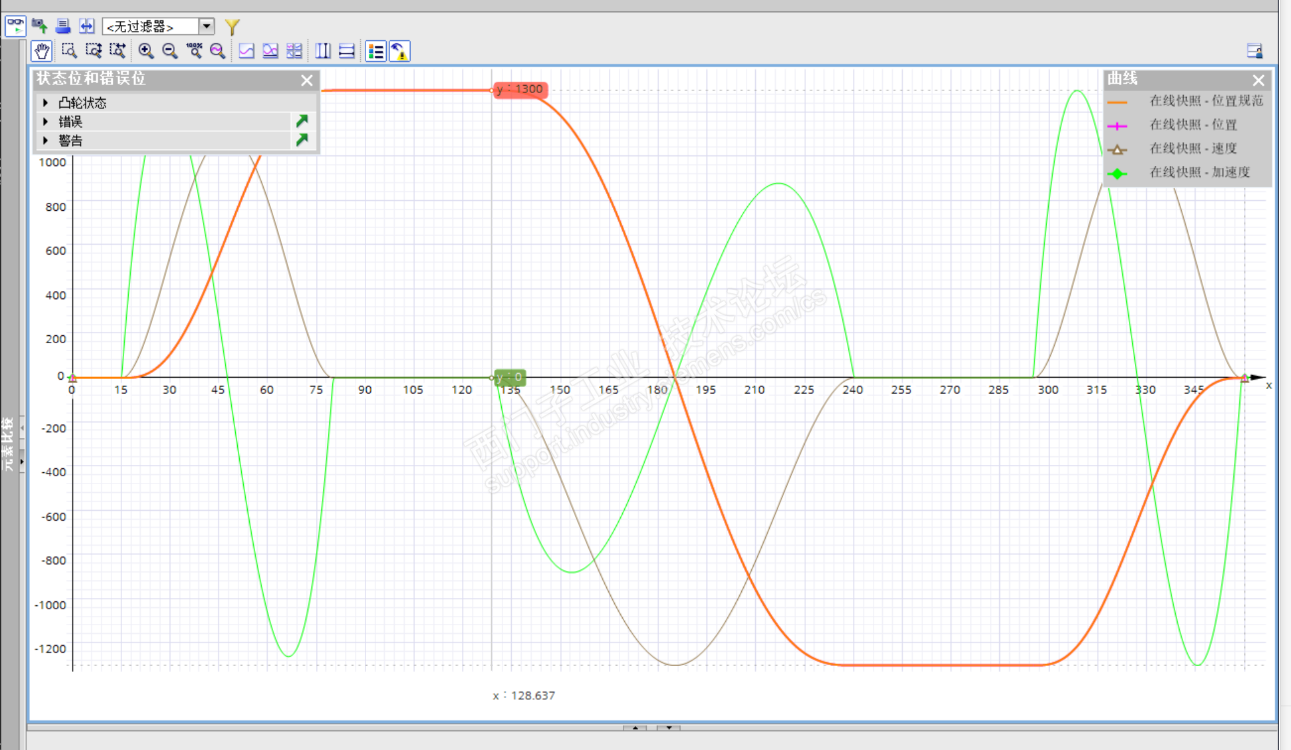Screen dimensions: 1291x750
Task: Click the zoom in magnifier icon
Action: coord(146,51)
